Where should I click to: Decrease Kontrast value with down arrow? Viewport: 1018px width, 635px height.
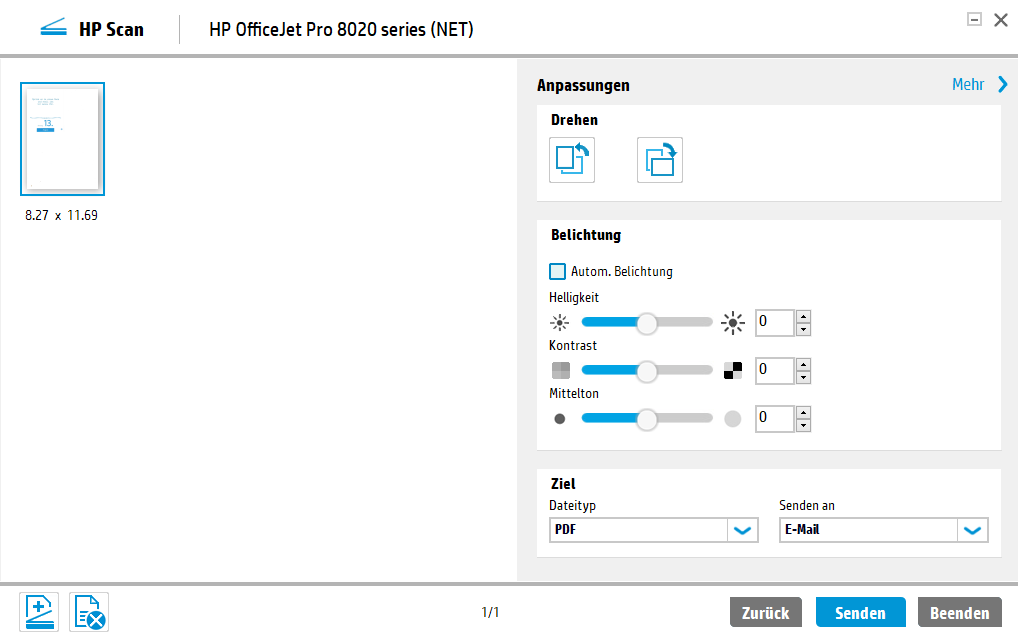(x=803, y=377)
